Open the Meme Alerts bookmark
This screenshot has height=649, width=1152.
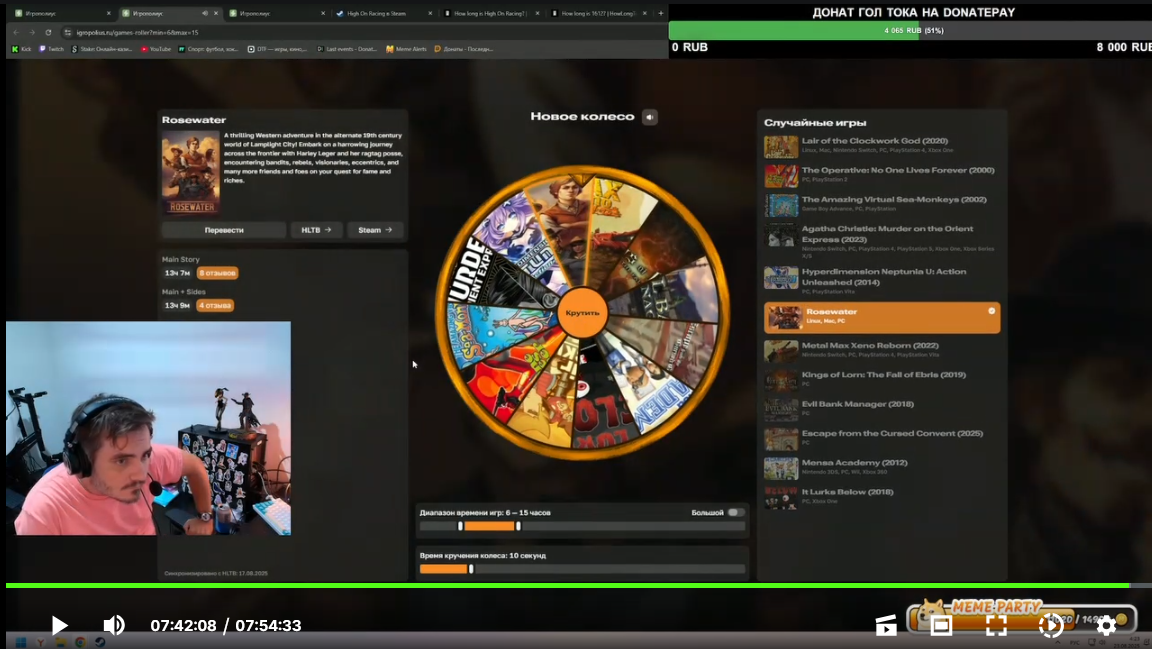406,49
